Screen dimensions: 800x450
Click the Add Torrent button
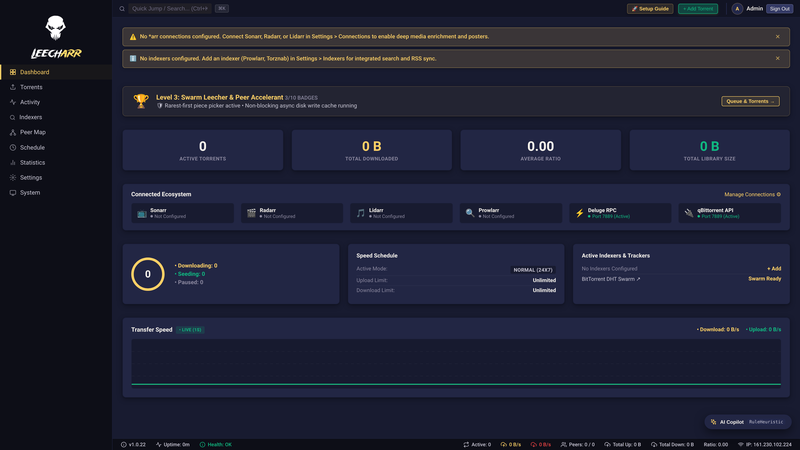click(698, 9)
